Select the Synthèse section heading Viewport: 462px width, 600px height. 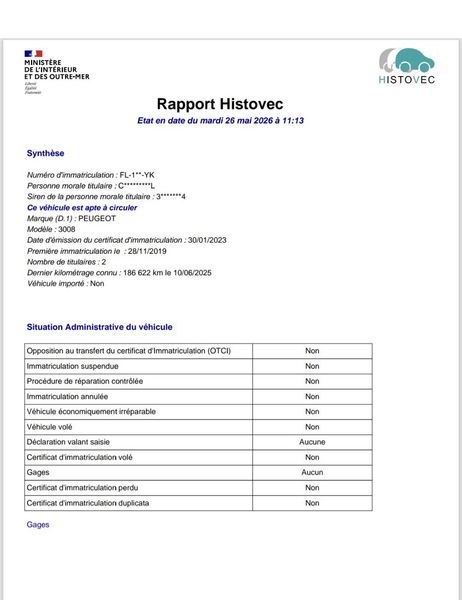coord(46,153)
